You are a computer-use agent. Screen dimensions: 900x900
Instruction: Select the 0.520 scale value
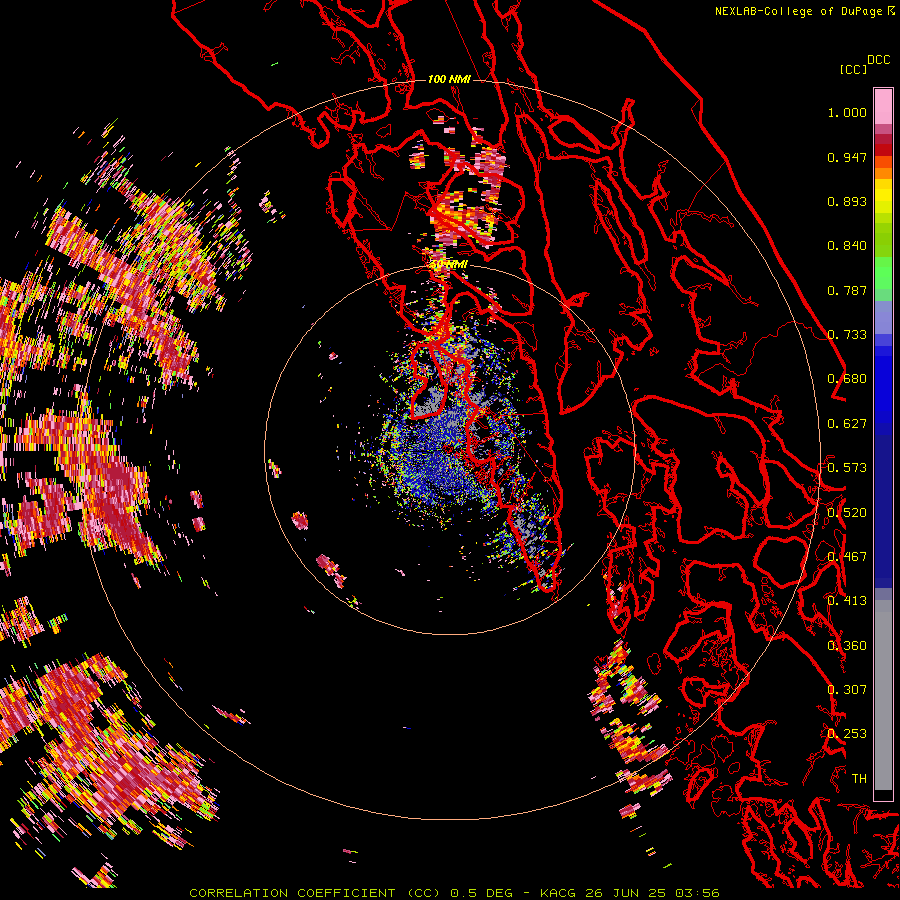click(x=847, y=513)
